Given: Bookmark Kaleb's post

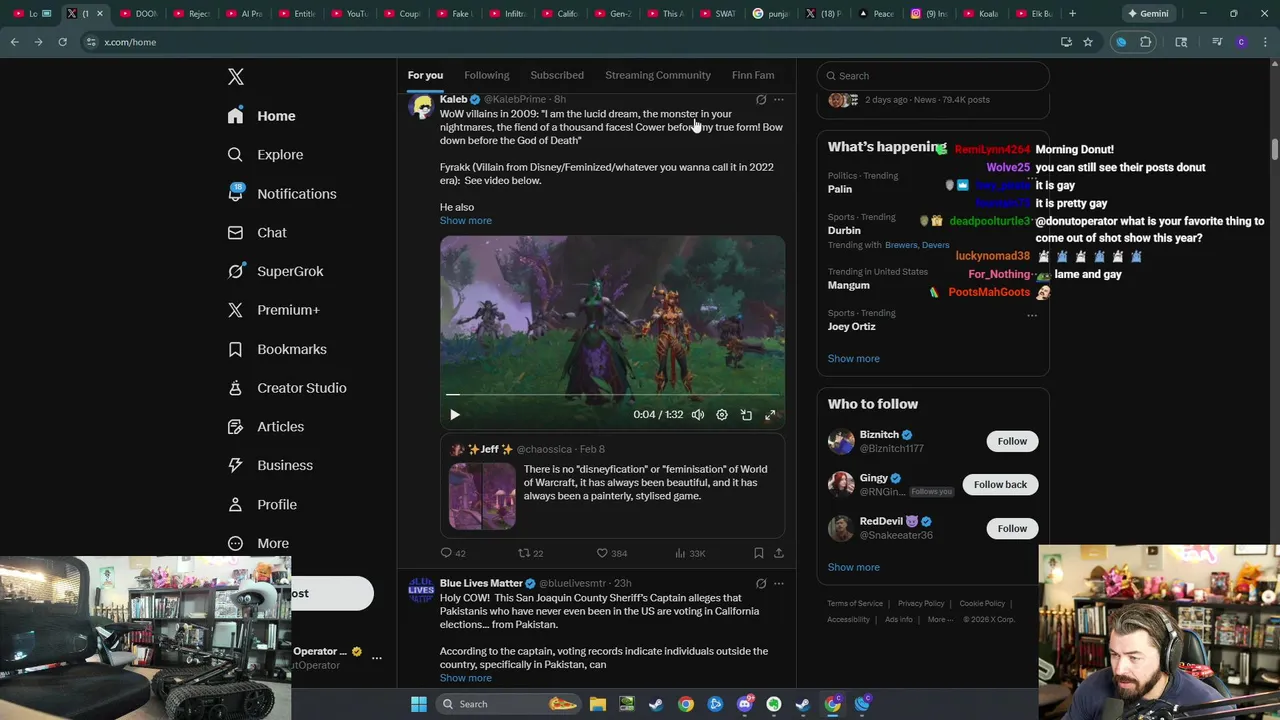Looking at the screenshot, I should (x=758, y=553).
